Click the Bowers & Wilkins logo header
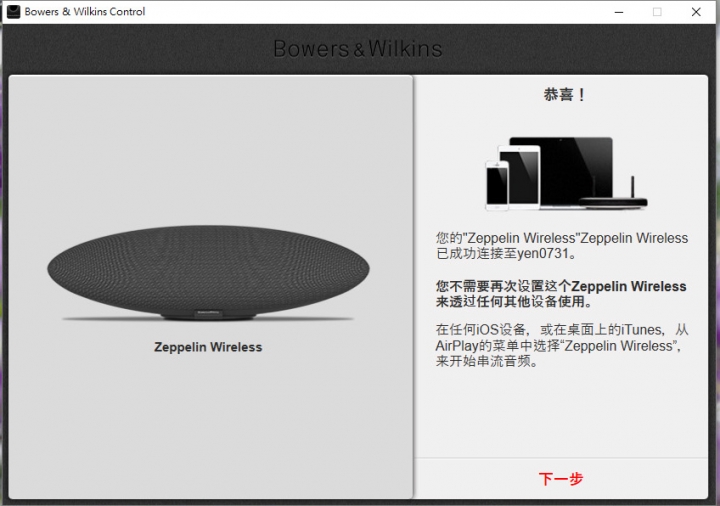 pos(358,49)
